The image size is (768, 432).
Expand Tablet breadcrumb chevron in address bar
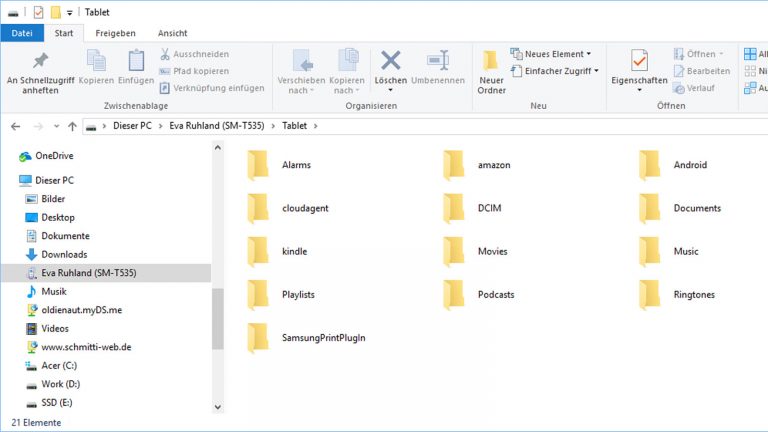click(x=315, y=126)
